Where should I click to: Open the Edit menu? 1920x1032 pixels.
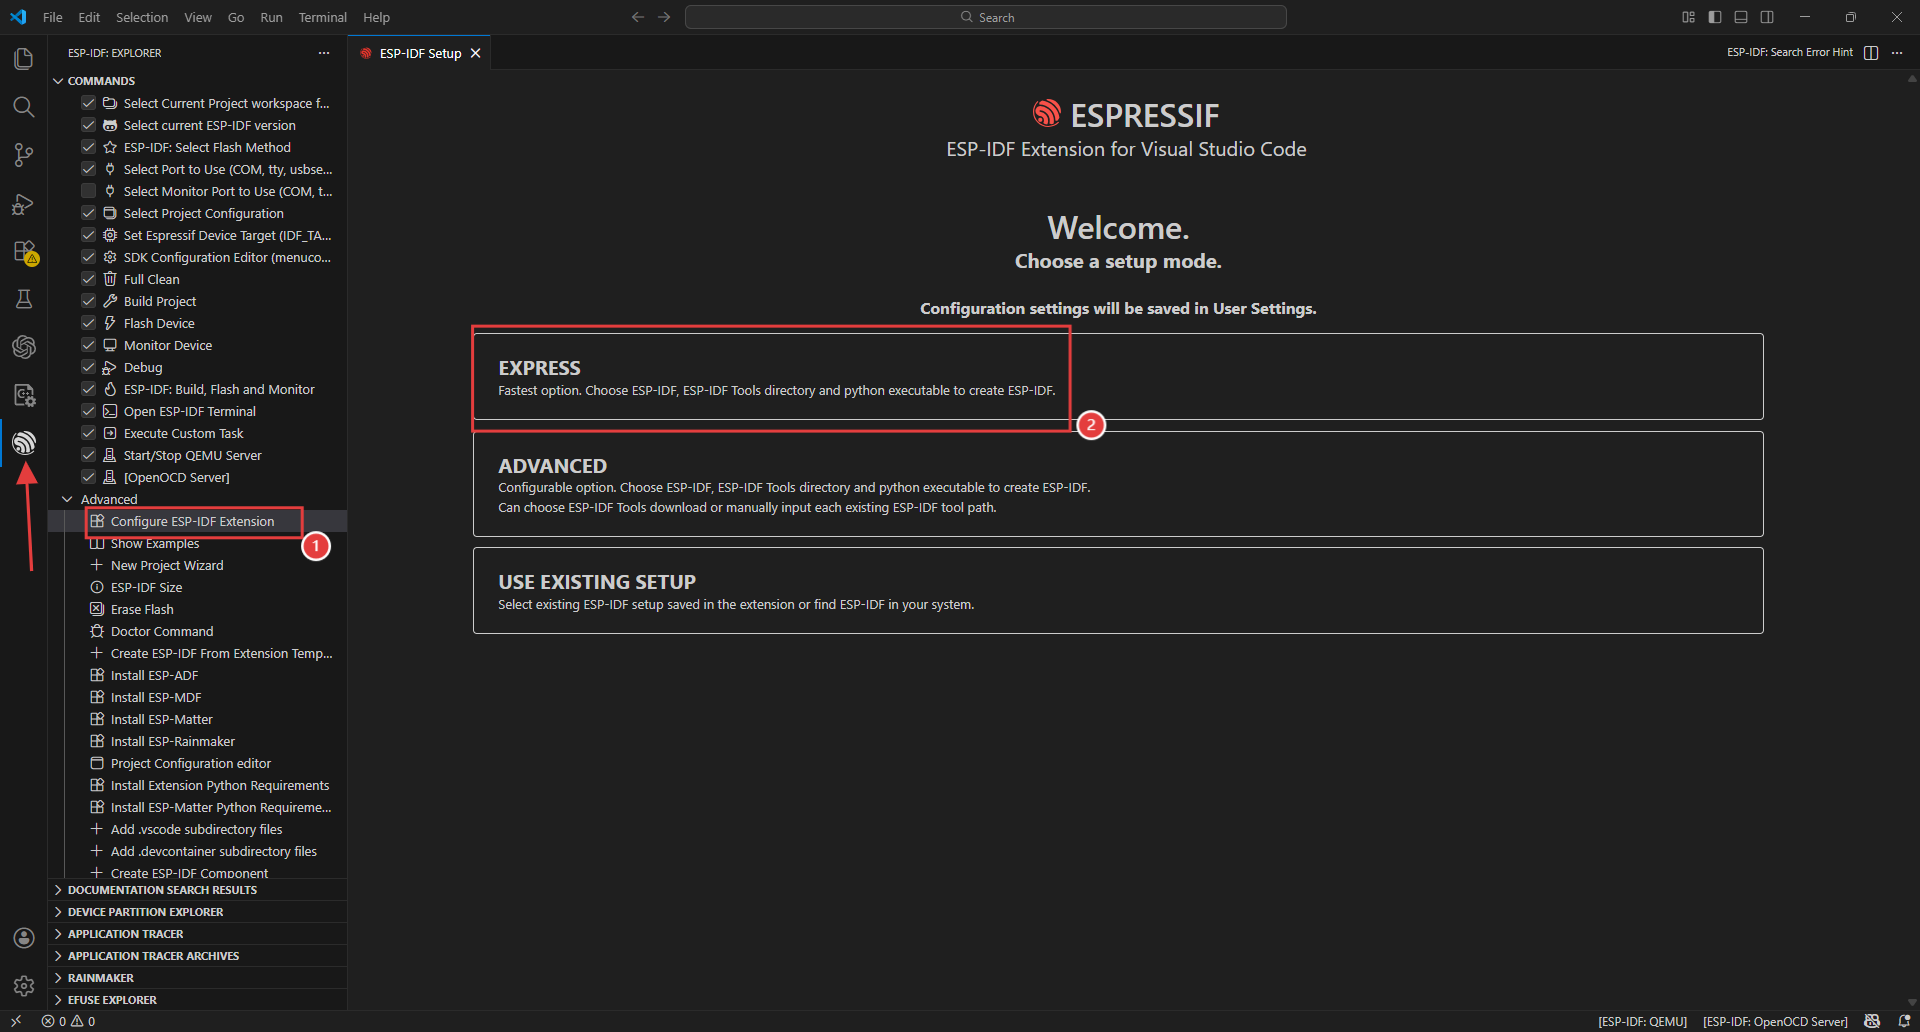pyautogui.click(x=89, y=17)
